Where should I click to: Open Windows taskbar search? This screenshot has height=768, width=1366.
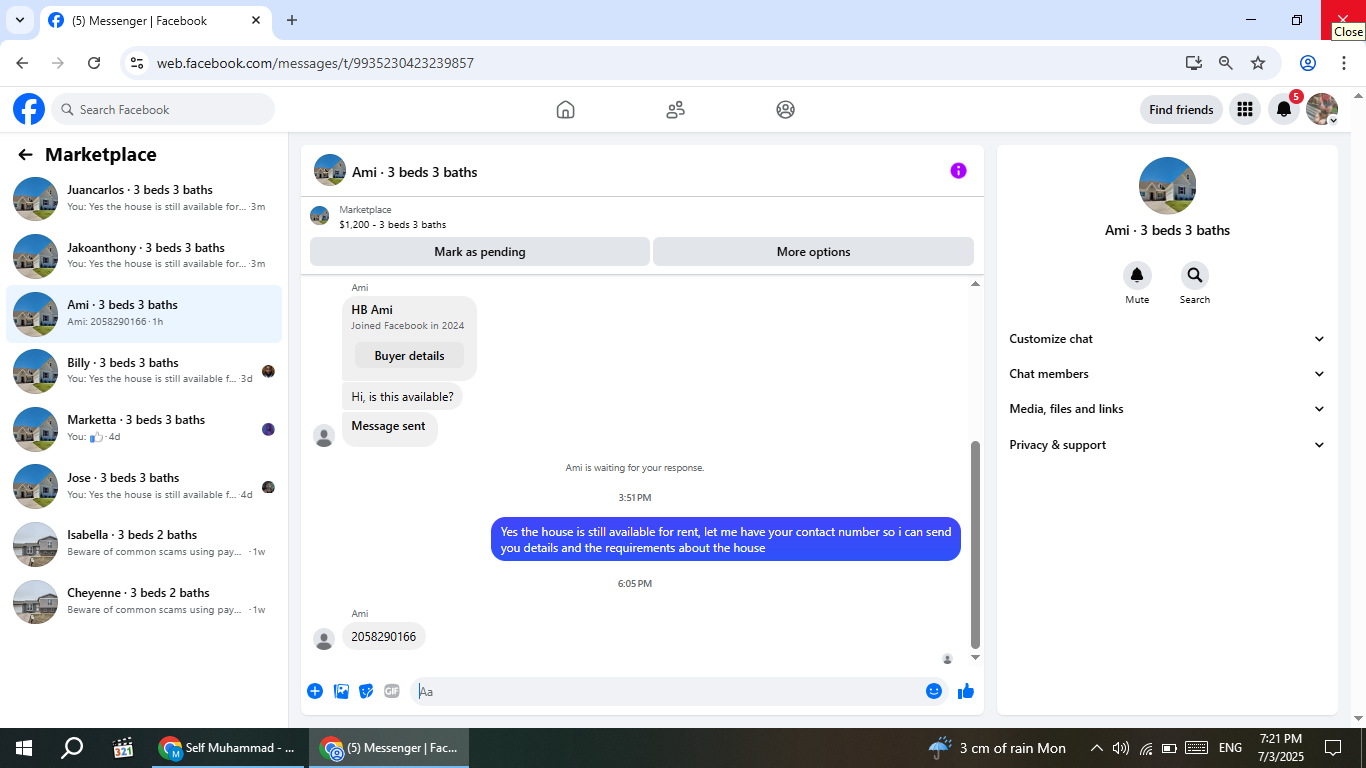(72, 748)
